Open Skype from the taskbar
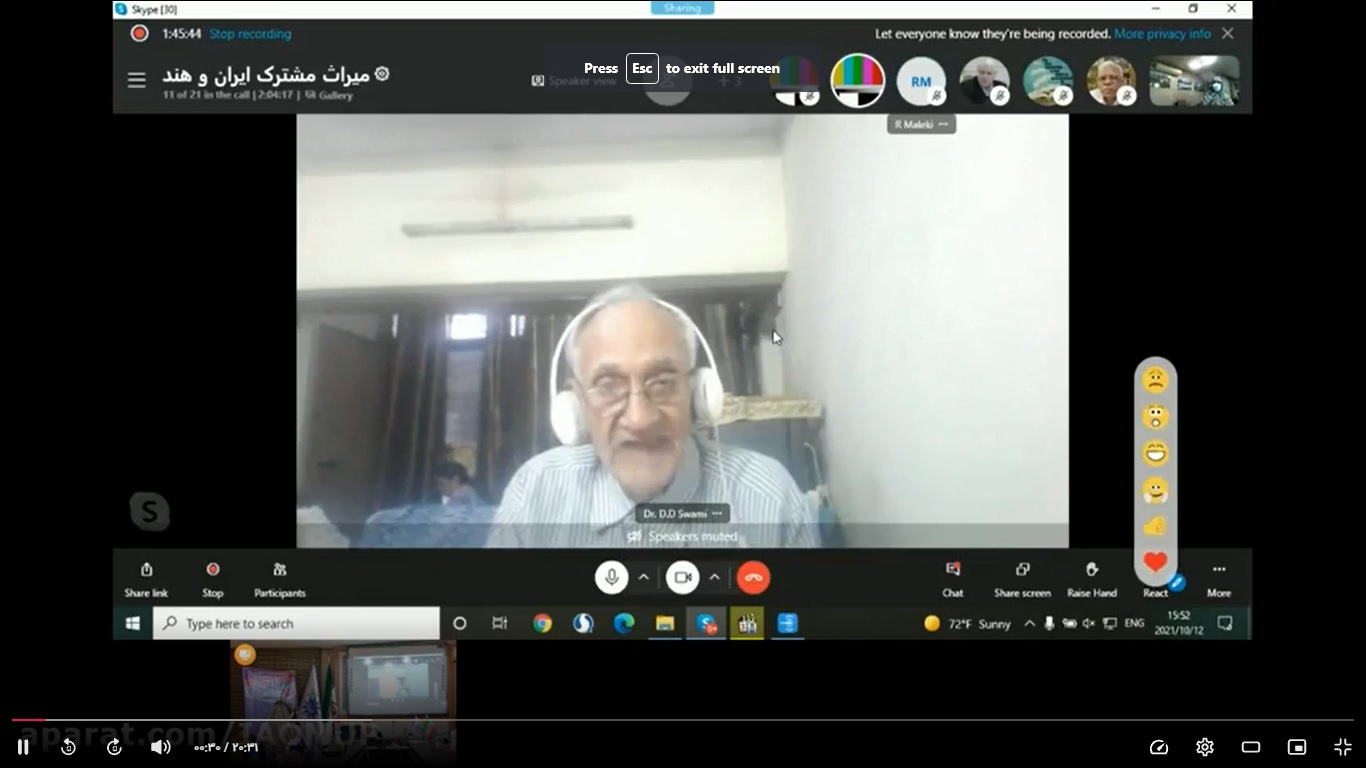 [x=706, y=623]
